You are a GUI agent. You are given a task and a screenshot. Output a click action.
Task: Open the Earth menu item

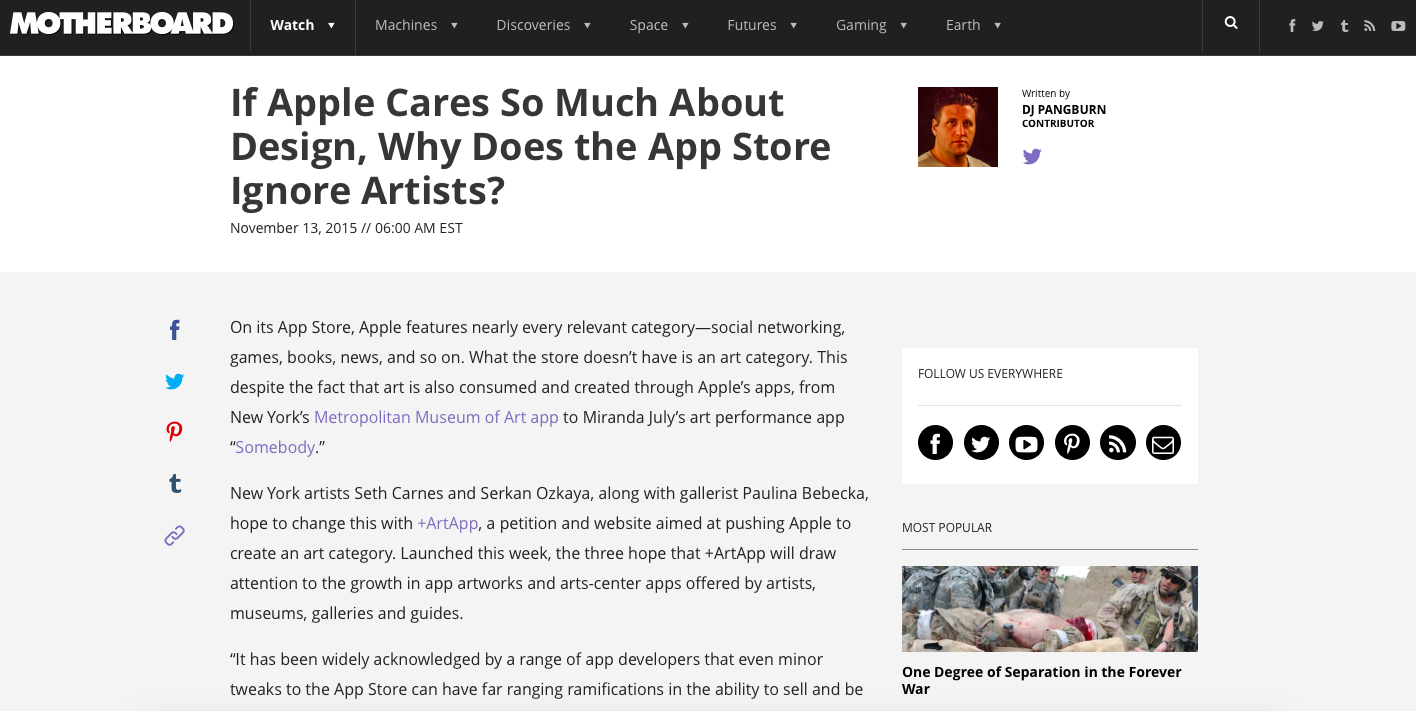(963, 25)
